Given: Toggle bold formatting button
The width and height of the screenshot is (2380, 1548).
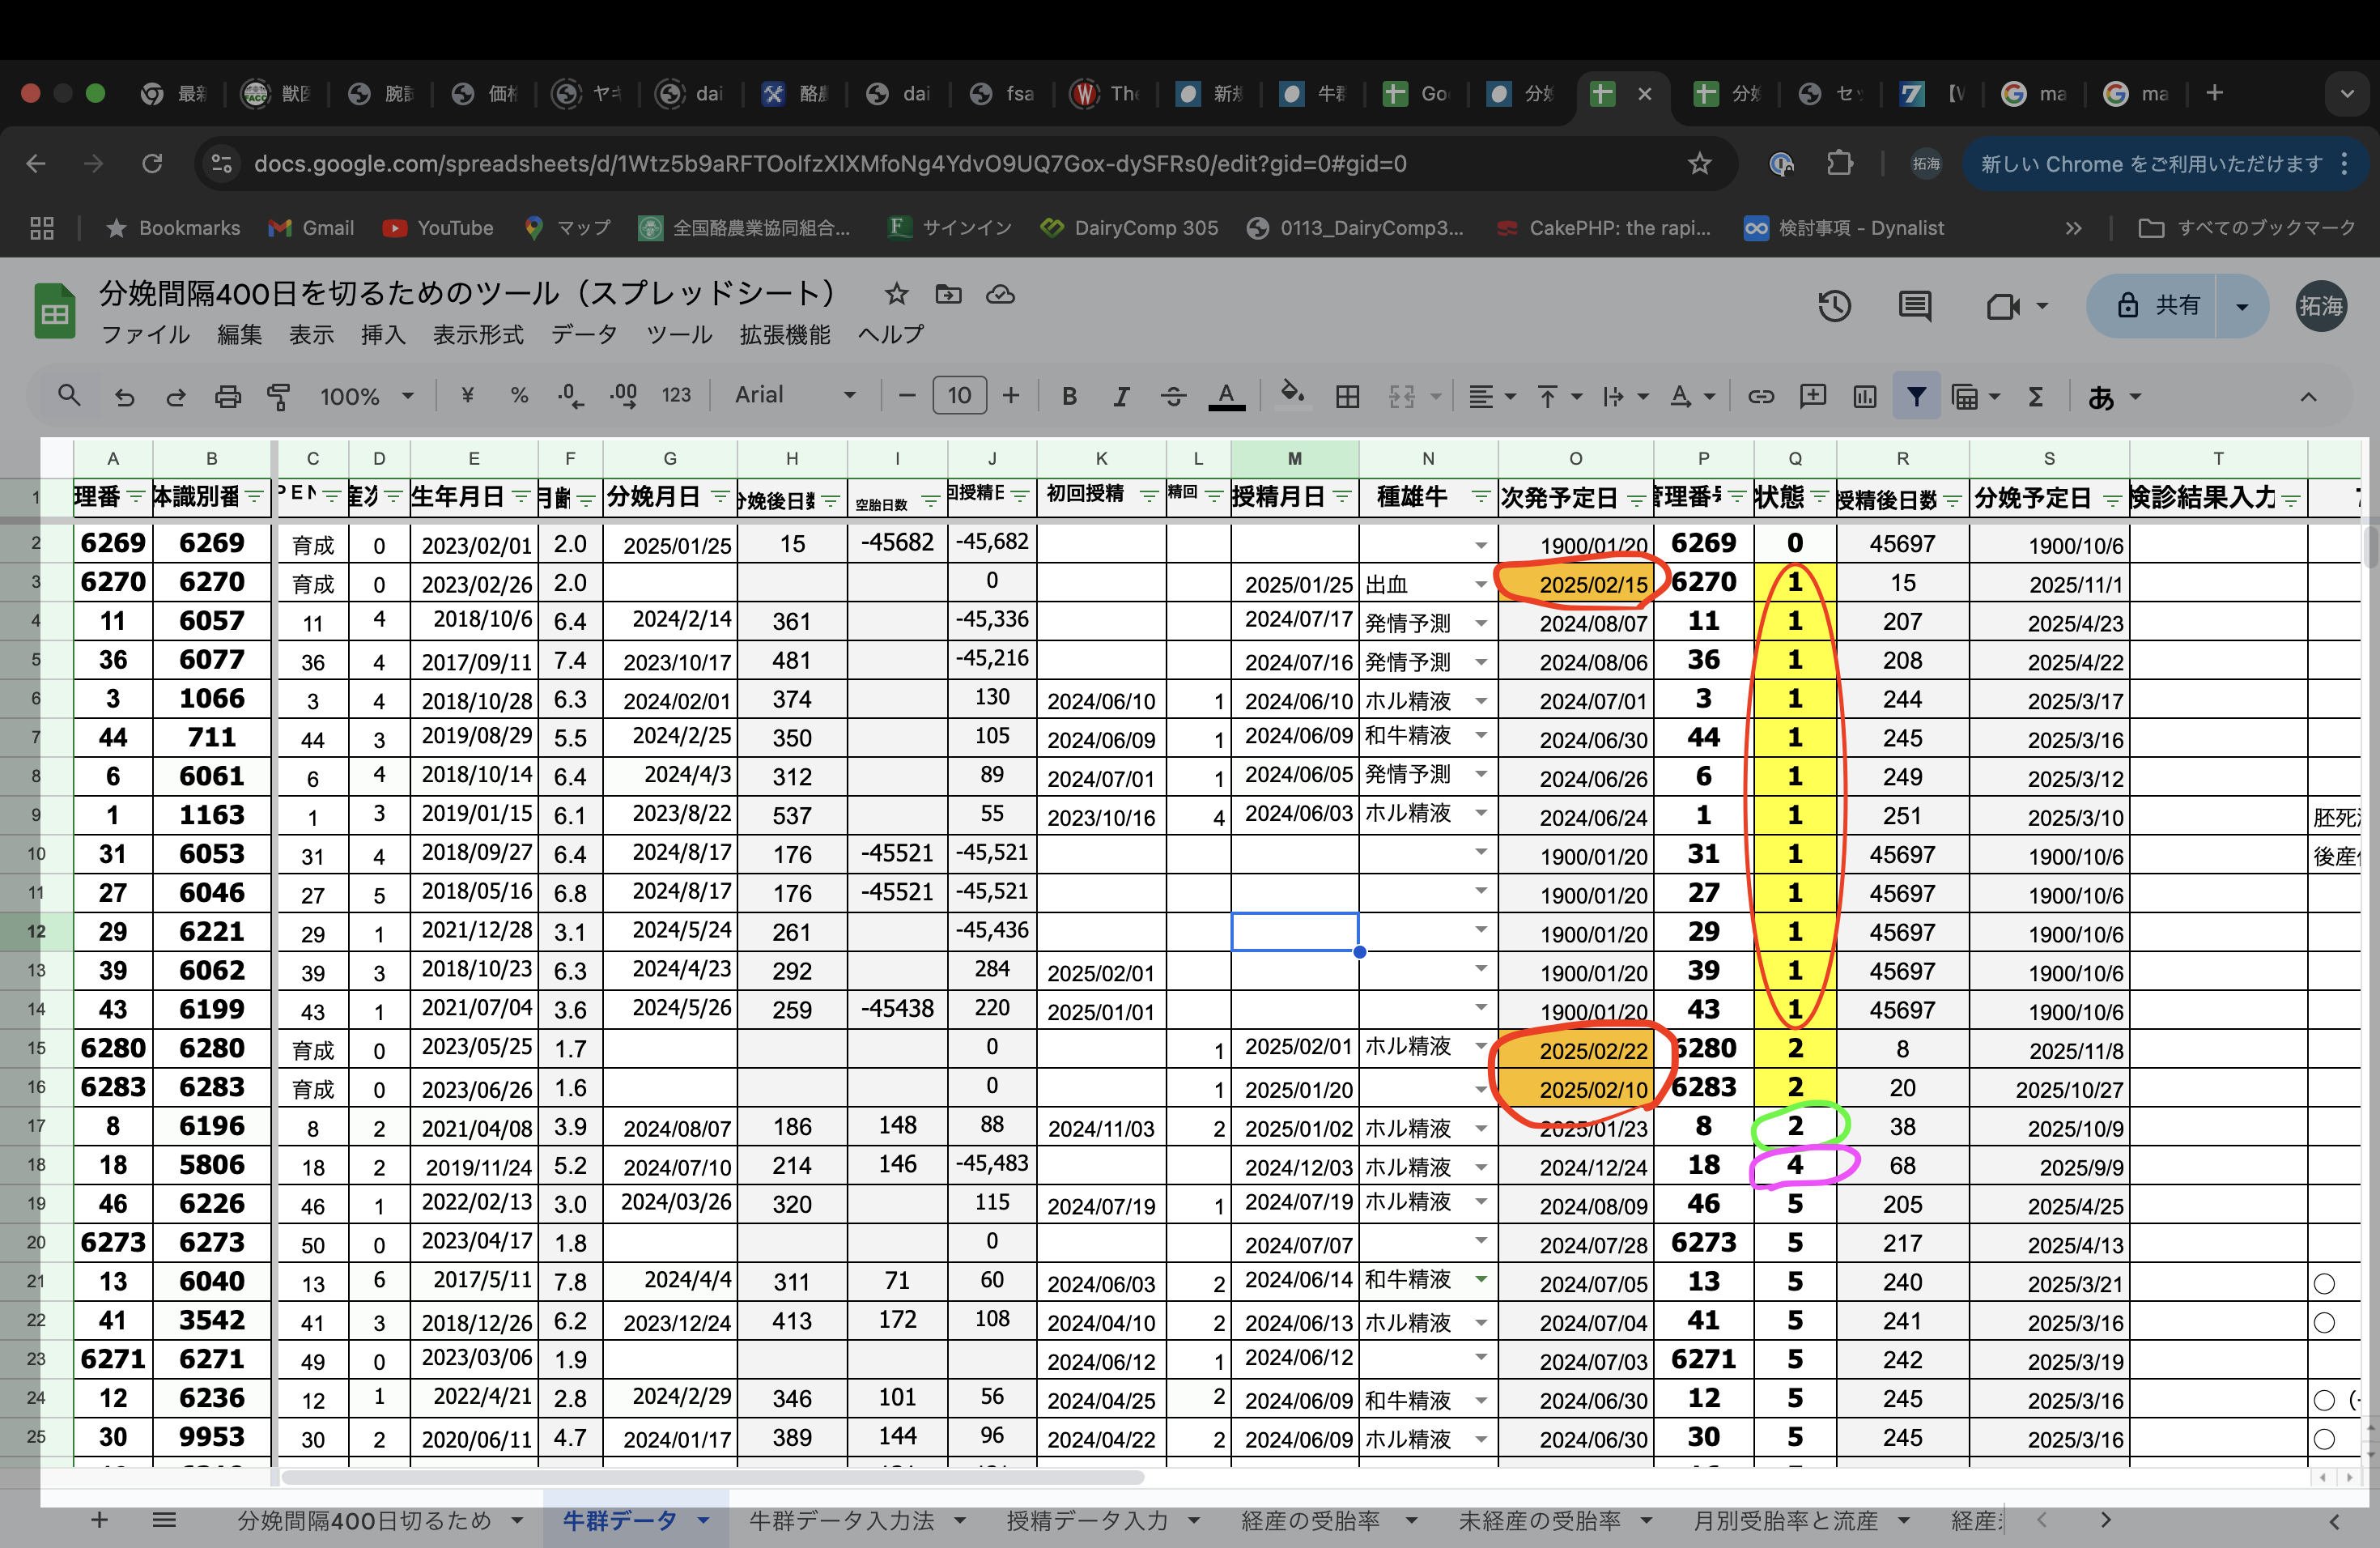Looking at the screenshot, I should tap(1069, 397).
